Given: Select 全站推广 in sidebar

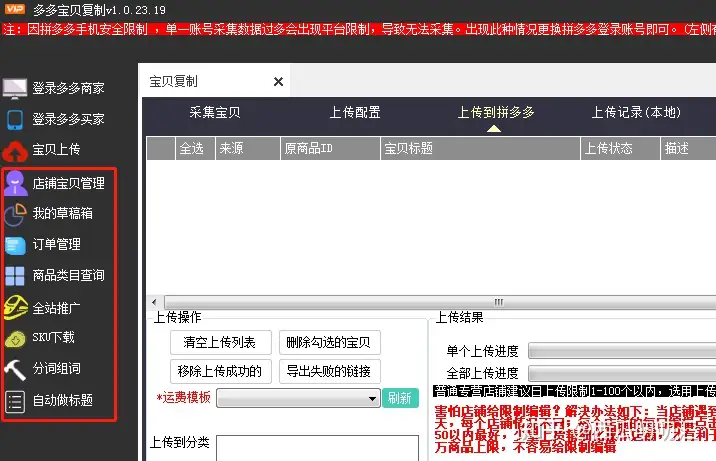Looking at the screenshot, I should pos(57,308).
